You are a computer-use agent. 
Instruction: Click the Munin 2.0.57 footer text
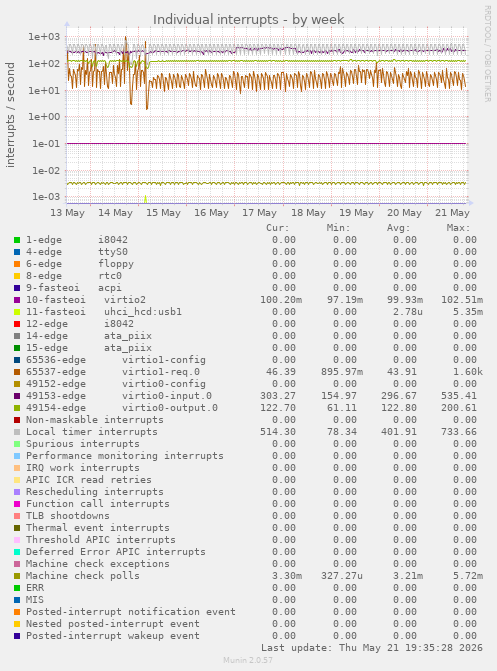coord(248,660)
